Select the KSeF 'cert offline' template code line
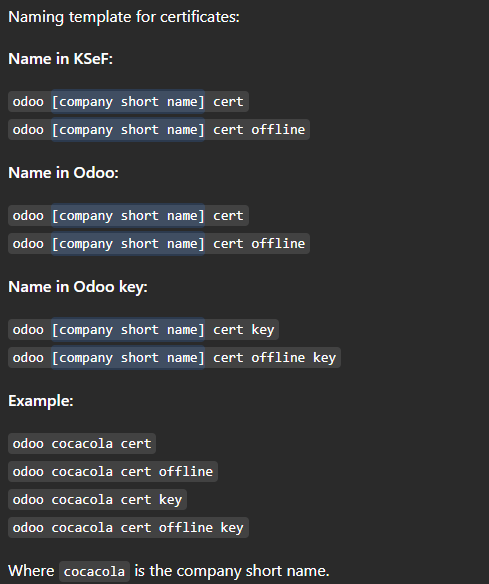The width and height of the screenshot is (489, 584). tap(159, 130)
